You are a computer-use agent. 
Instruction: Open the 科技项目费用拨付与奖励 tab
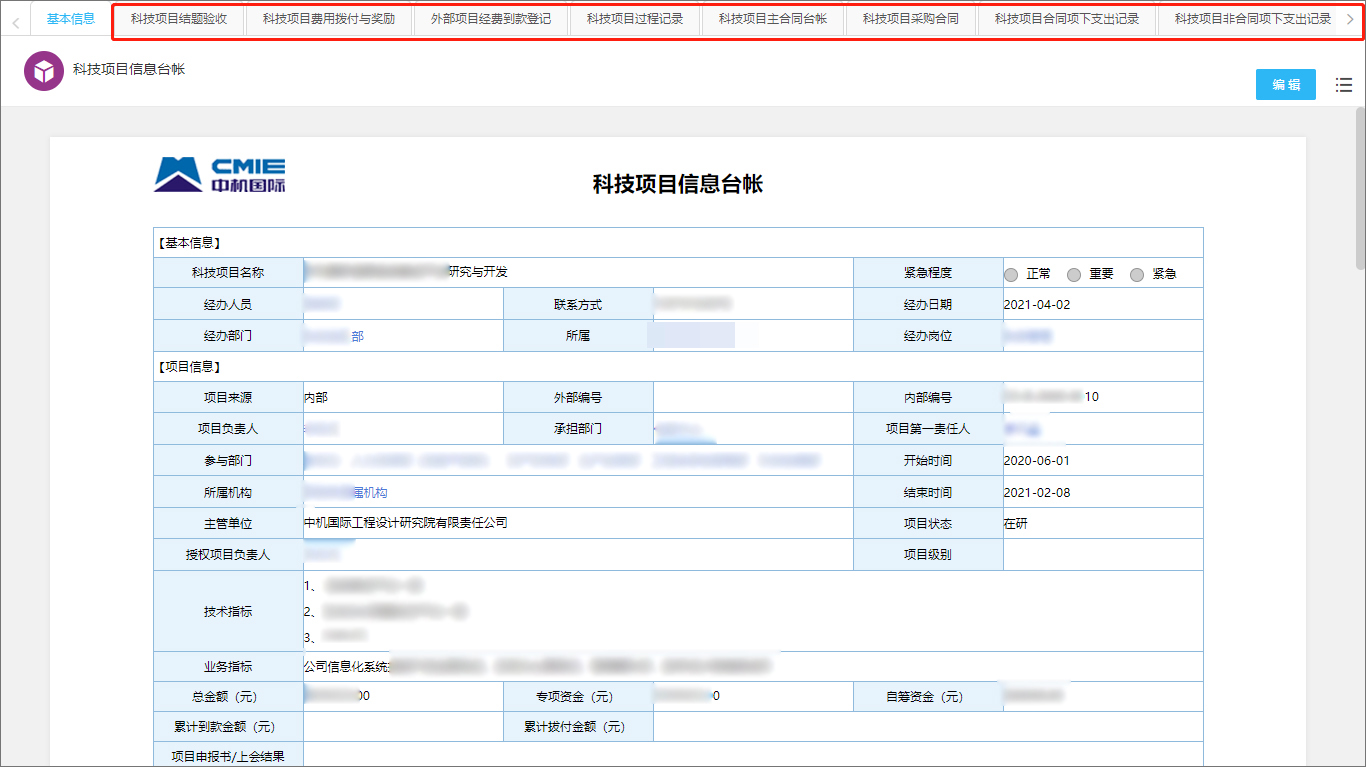pos(329,19)
